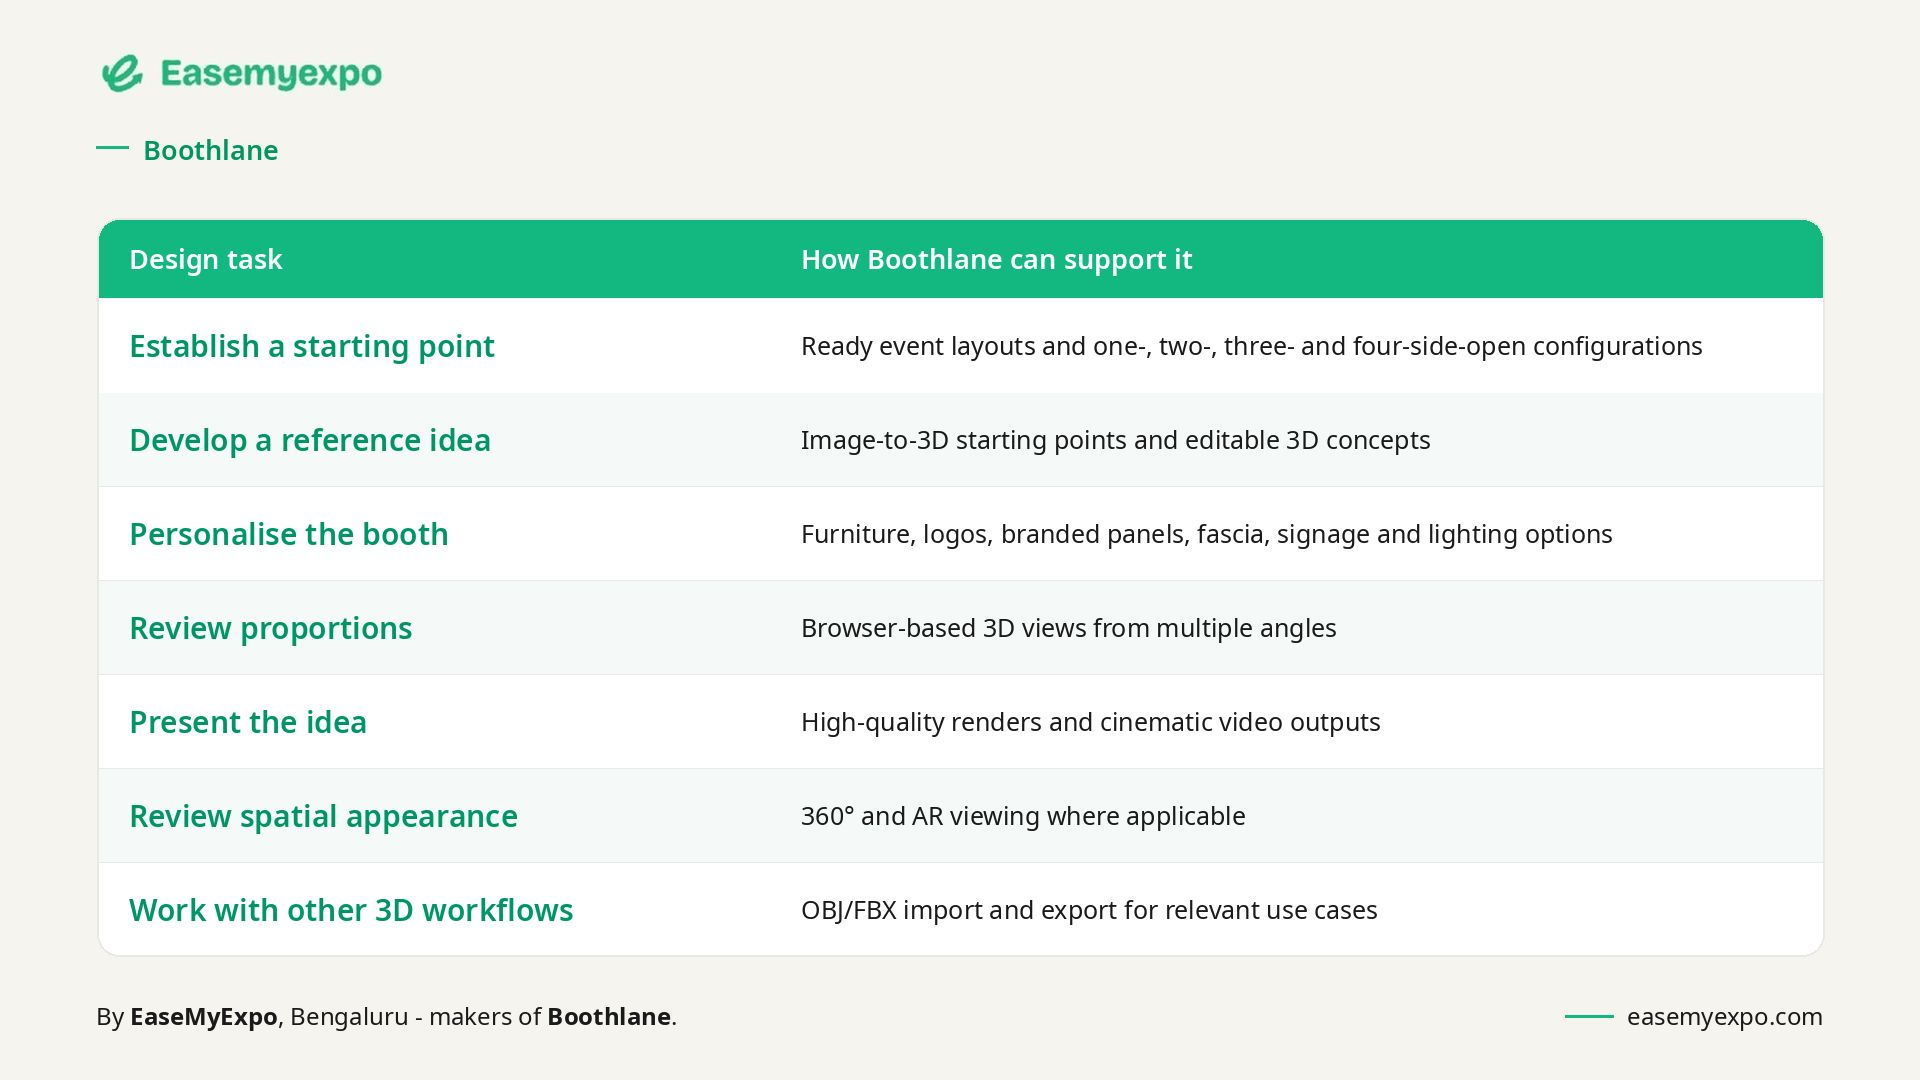
Task: Click the Ready event layouts description text
Action: 1252,346
